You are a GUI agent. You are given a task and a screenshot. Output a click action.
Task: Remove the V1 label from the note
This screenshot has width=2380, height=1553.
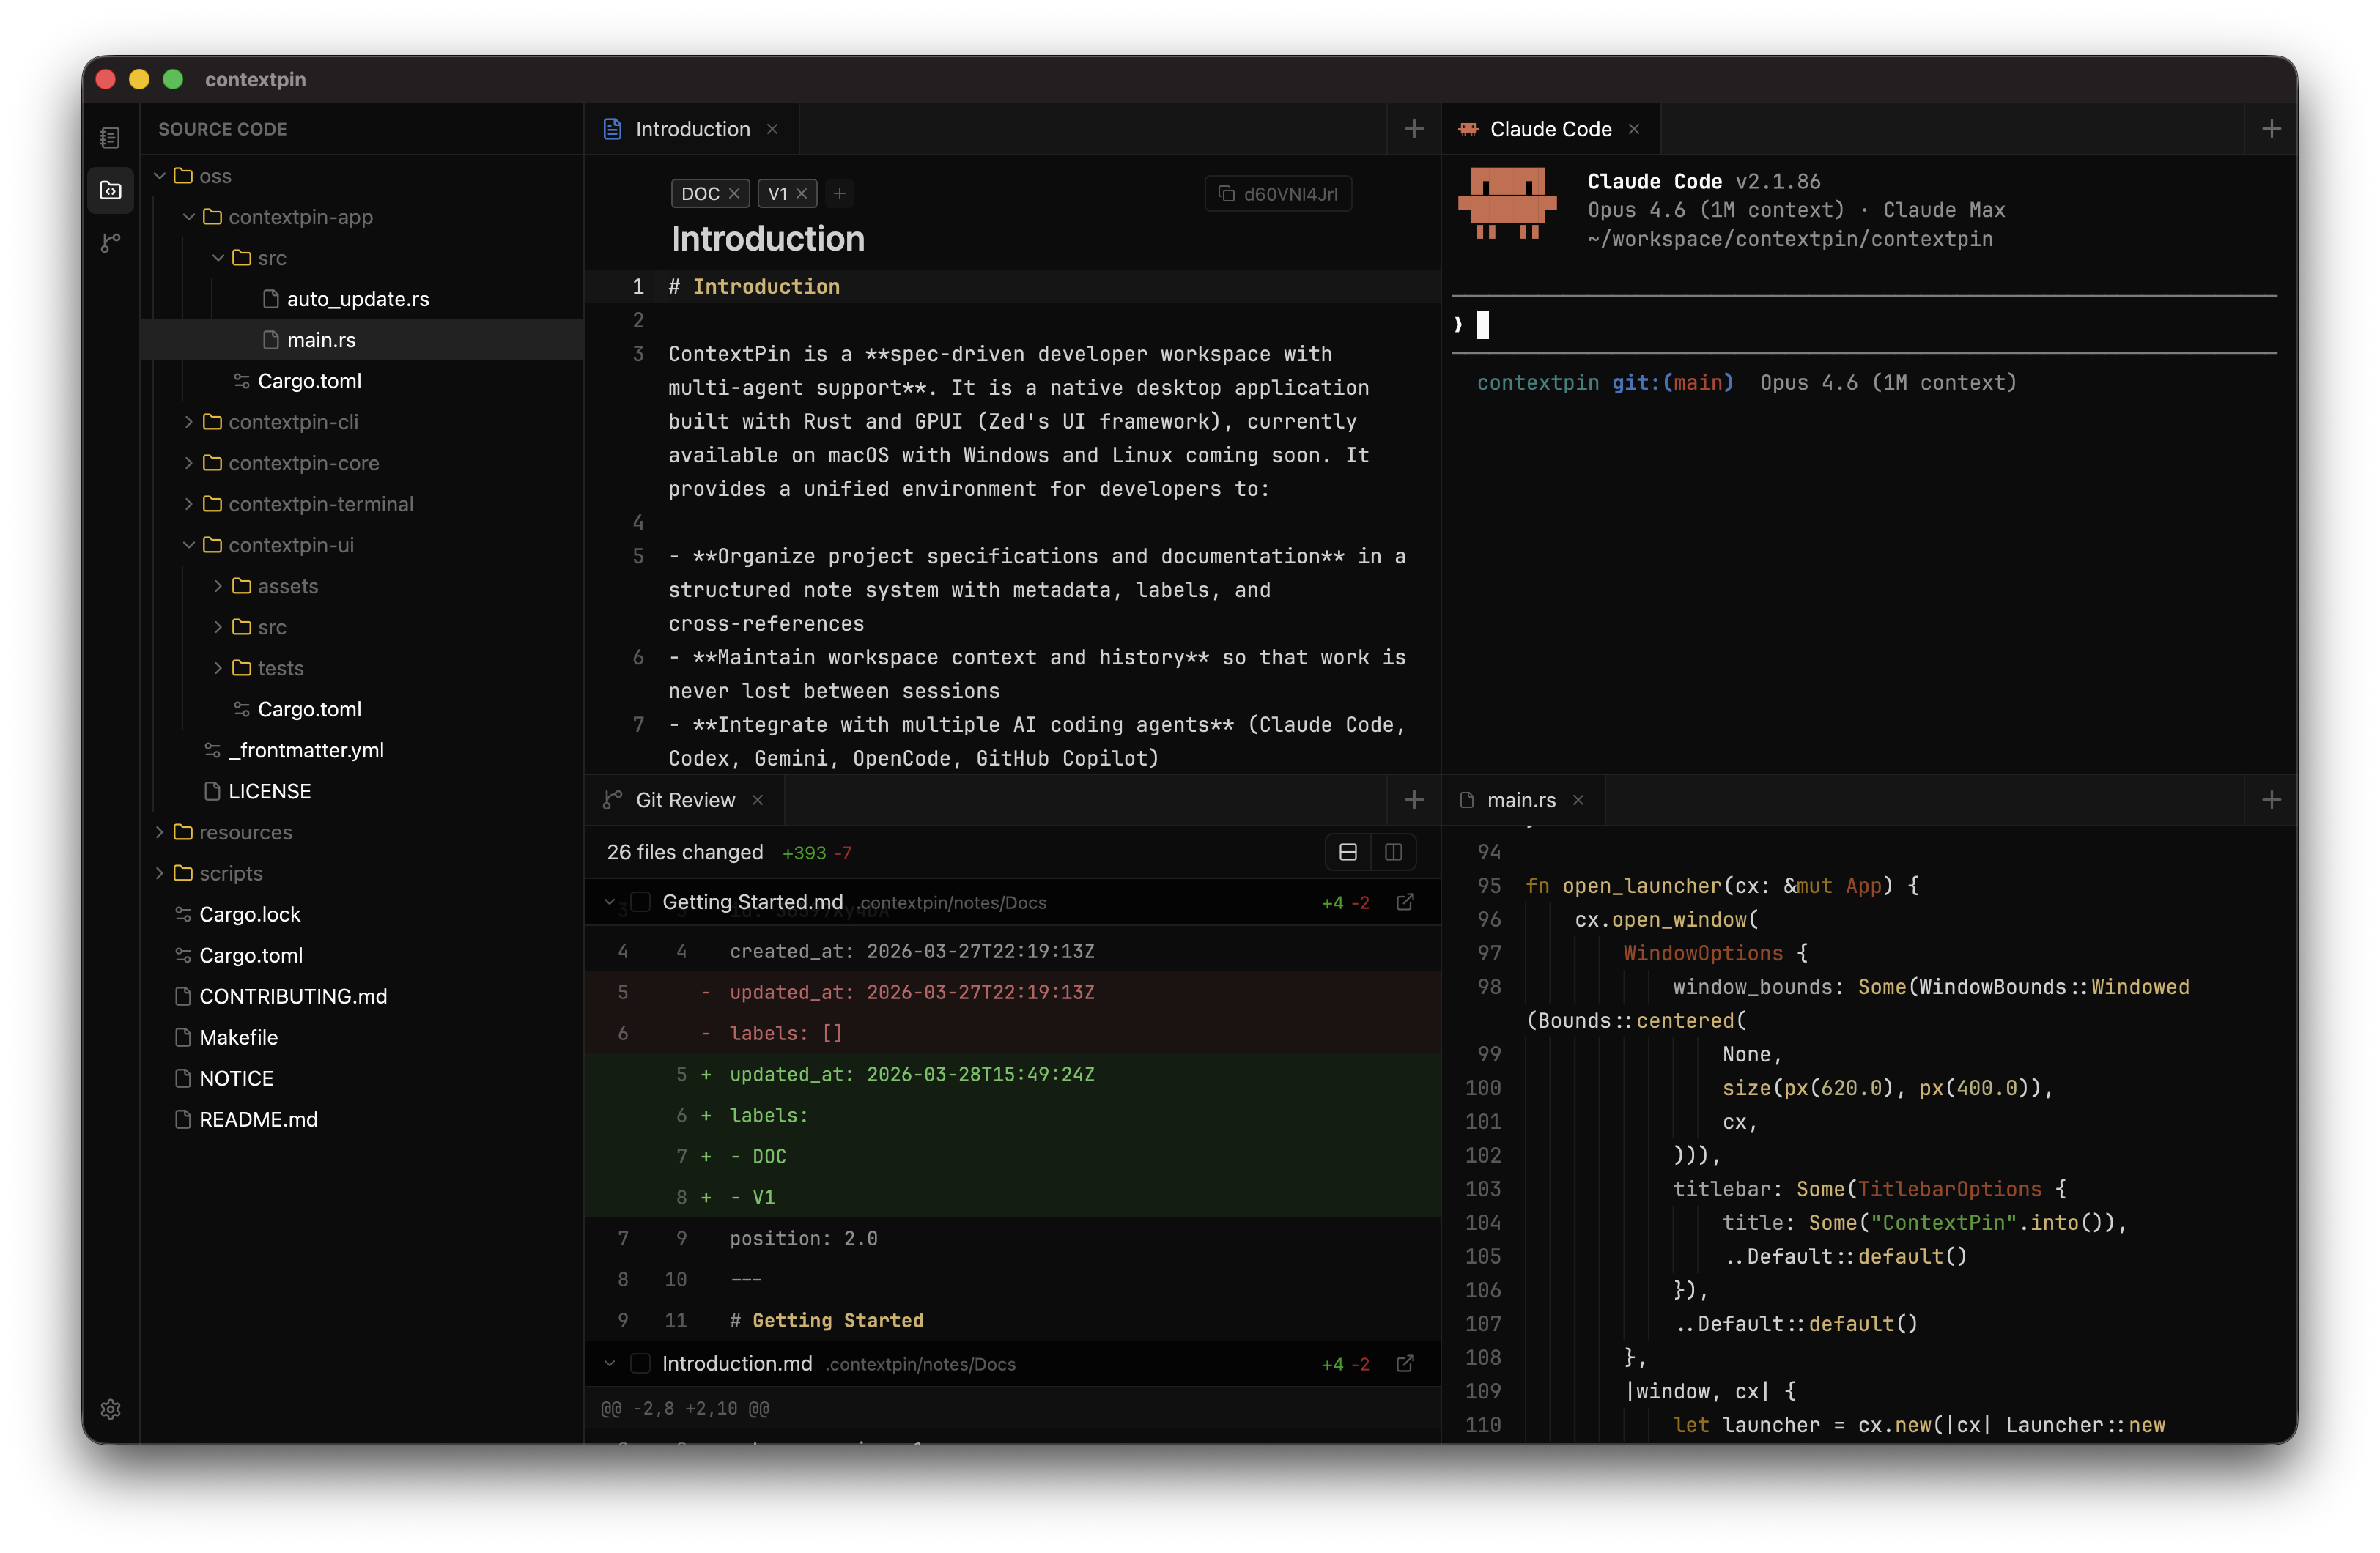pos(801,193)
